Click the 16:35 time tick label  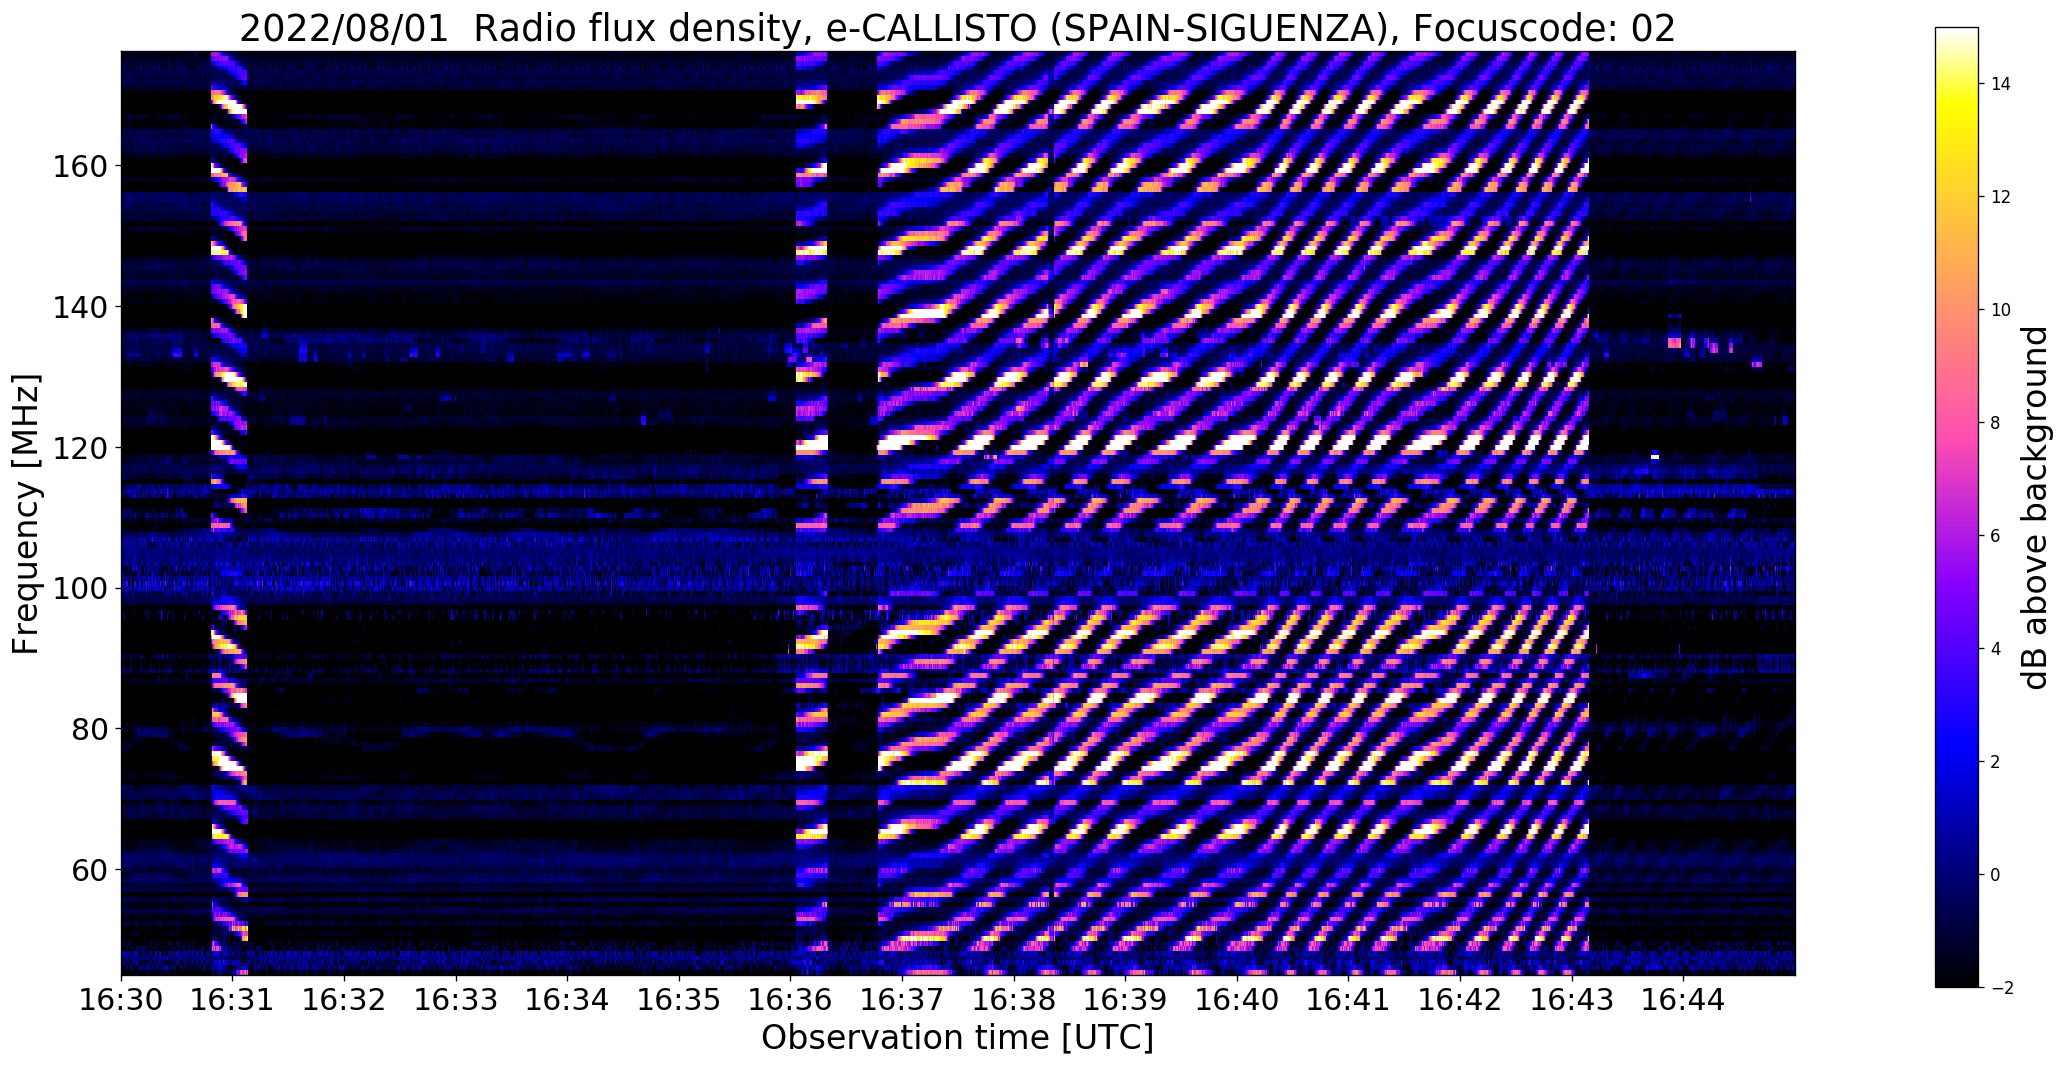tap(679, 1000)
